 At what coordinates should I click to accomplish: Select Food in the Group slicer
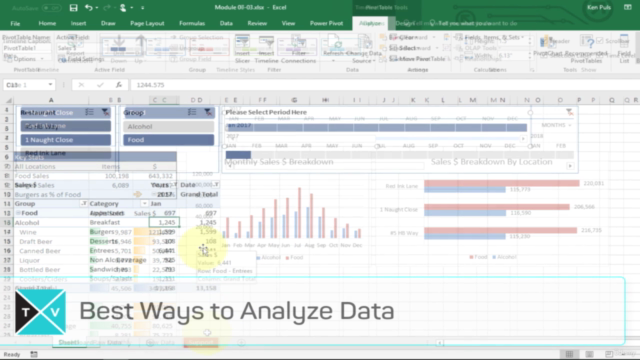coord(169,140)
